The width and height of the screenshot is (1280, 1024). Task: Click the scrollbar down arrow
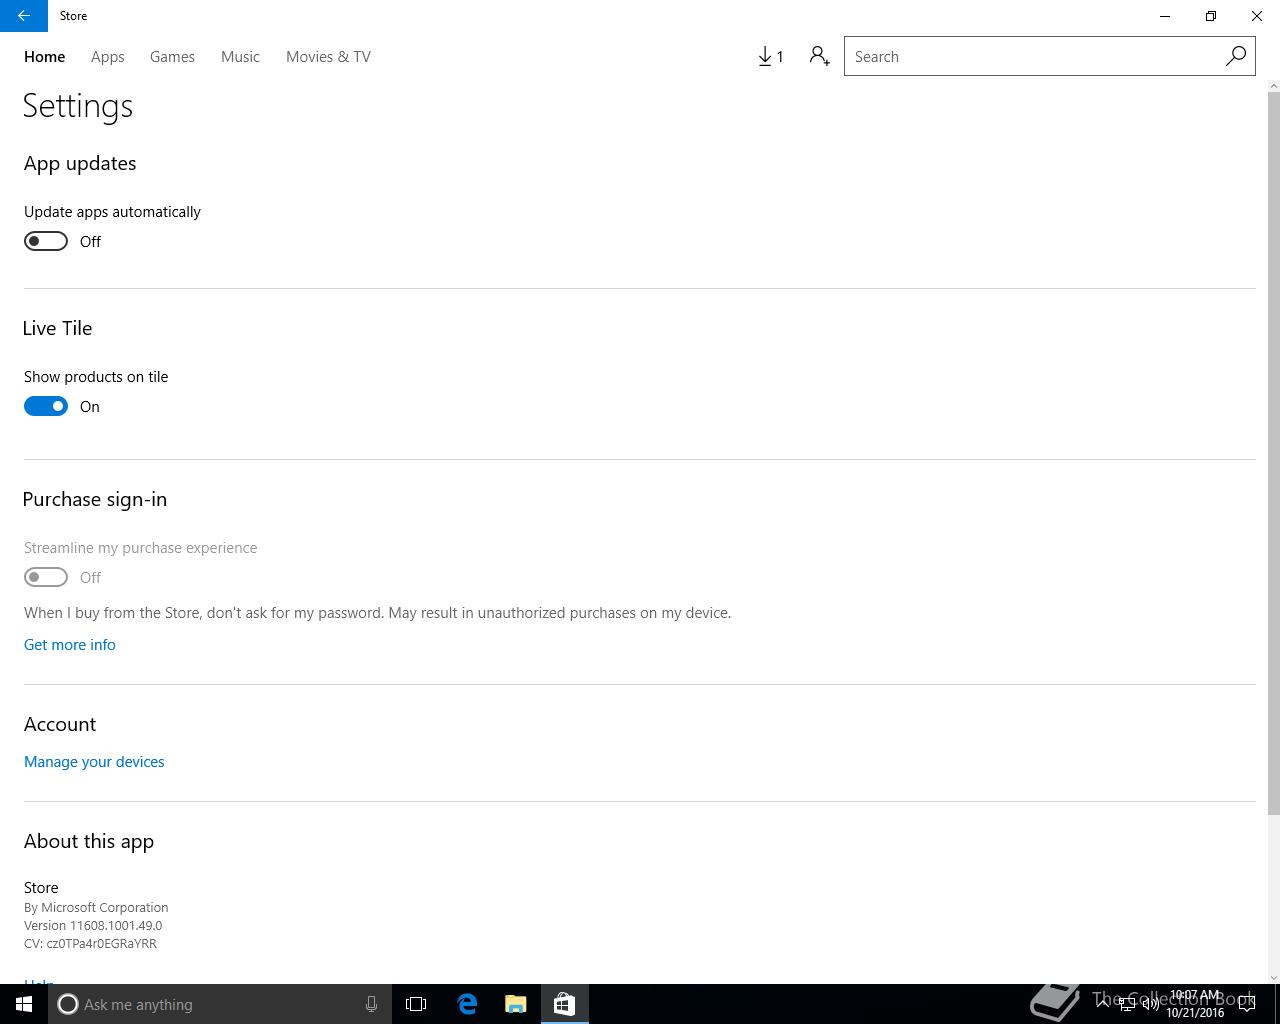(1273, 977)
